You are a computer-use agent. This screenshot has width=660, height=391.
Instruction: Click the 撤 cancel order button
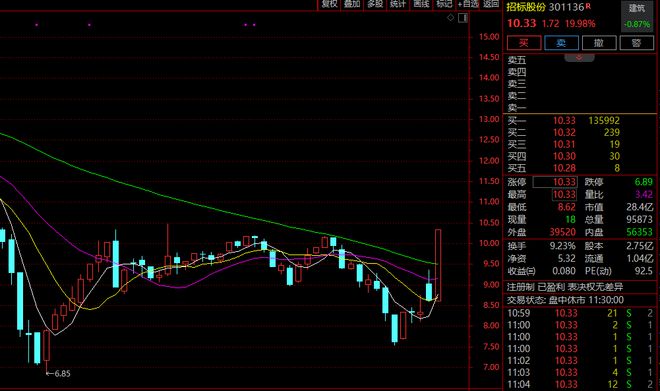(x=599, y=43)
